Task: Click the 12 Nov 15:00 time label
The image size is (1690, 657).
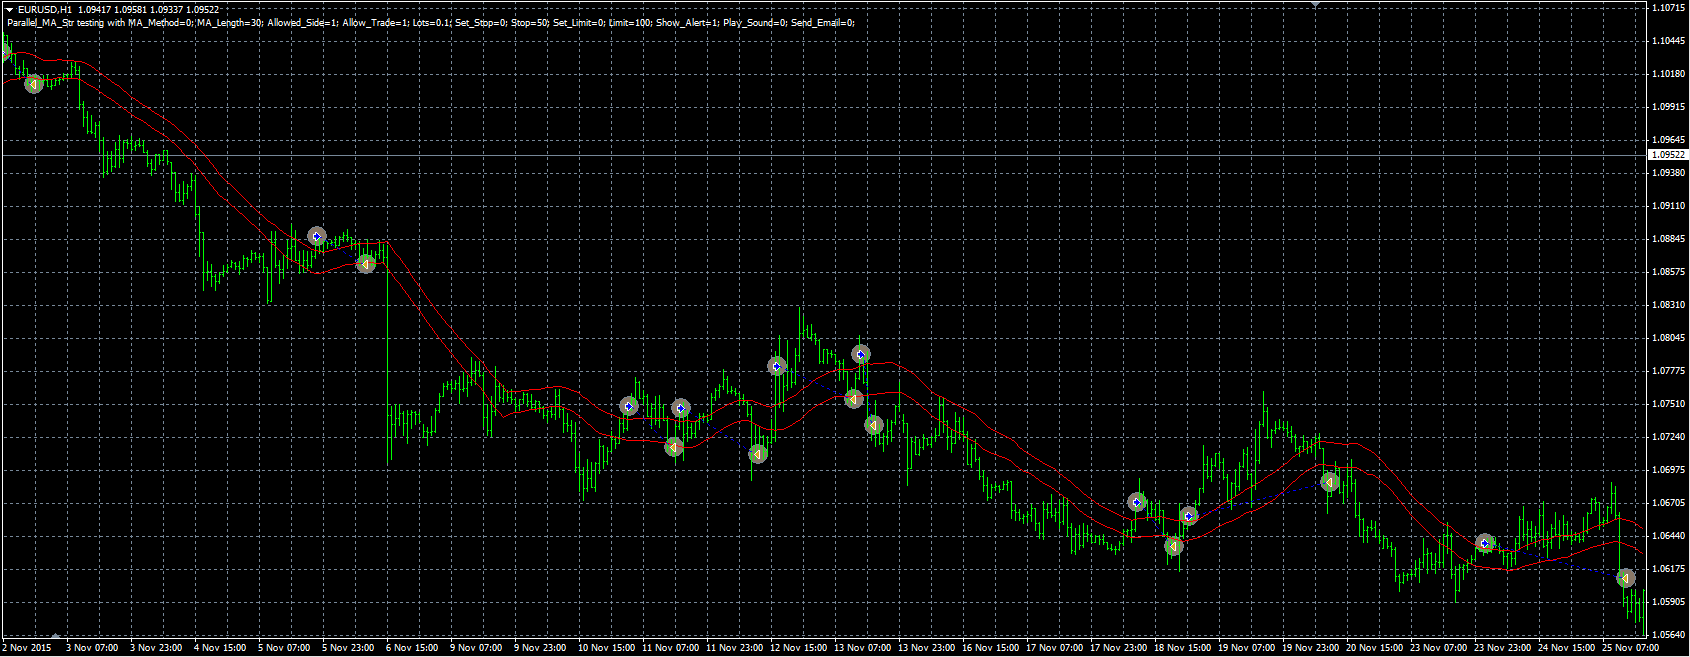Action: click(x=798, y=648)
